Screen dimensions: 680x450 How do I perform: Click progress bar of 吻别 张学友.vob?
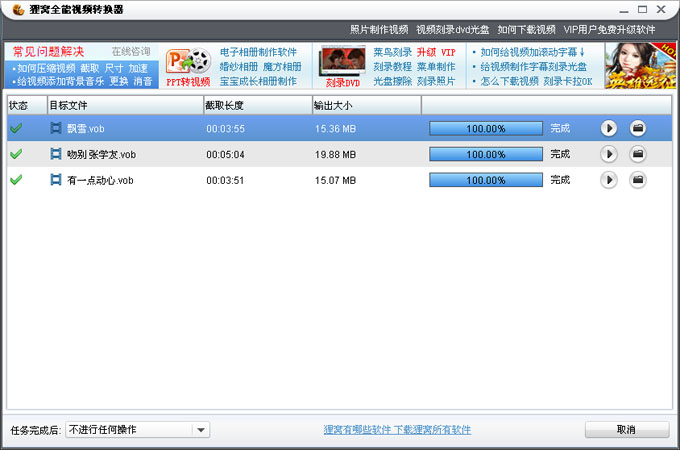click(x=485, y=154)
